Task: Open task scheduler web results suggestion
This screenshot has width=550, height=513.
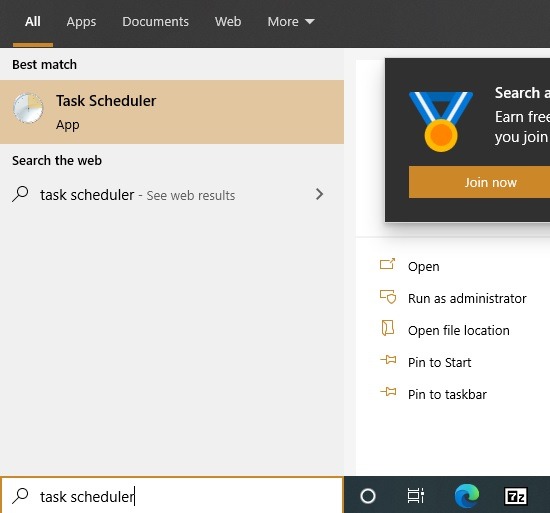Action: tap(172, 195)
